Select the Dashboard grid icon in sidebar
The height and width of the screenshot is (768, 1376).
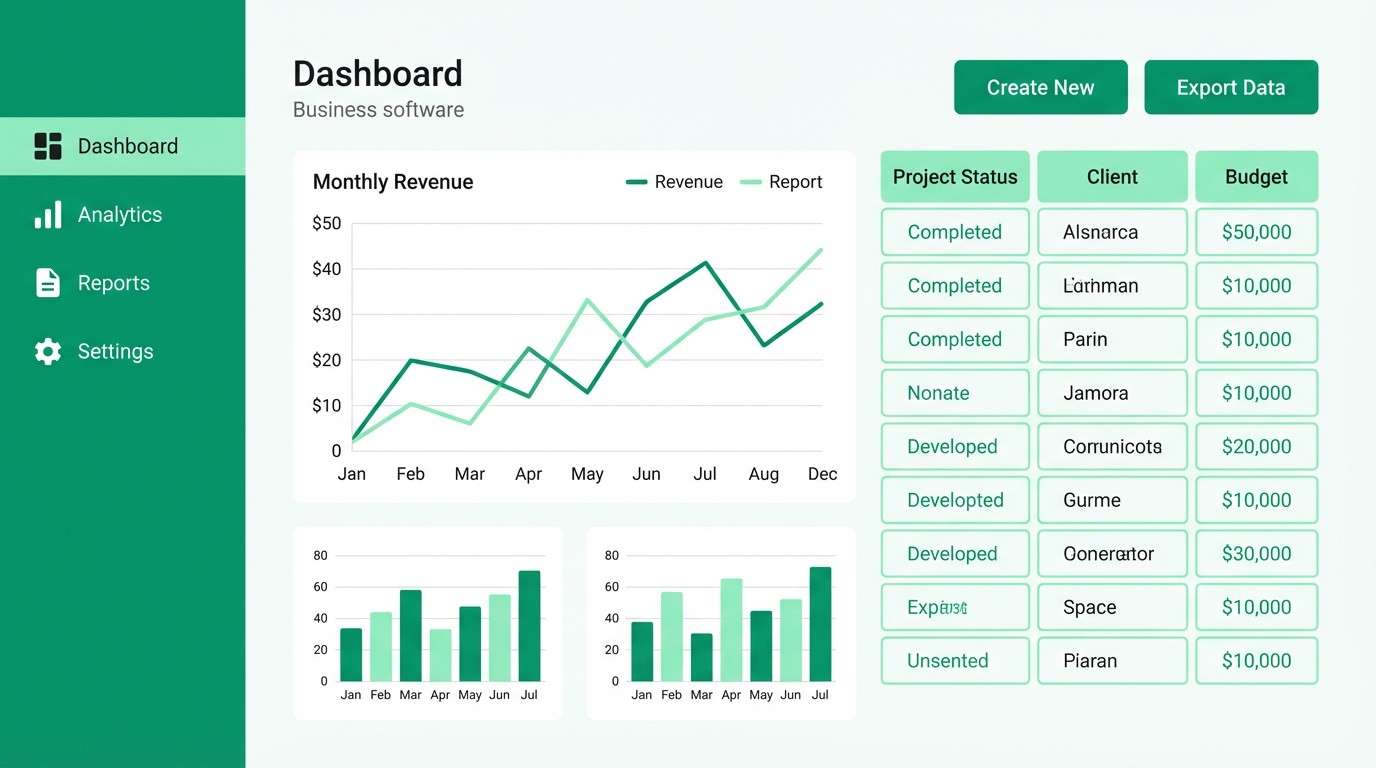[47, 145]
